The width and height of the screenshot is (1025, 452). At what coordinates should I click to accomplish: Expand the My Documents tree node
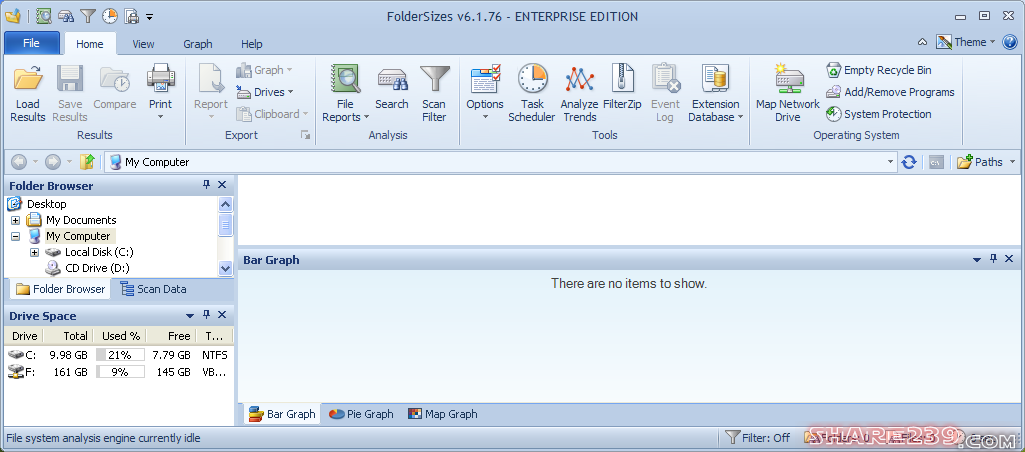16,220
